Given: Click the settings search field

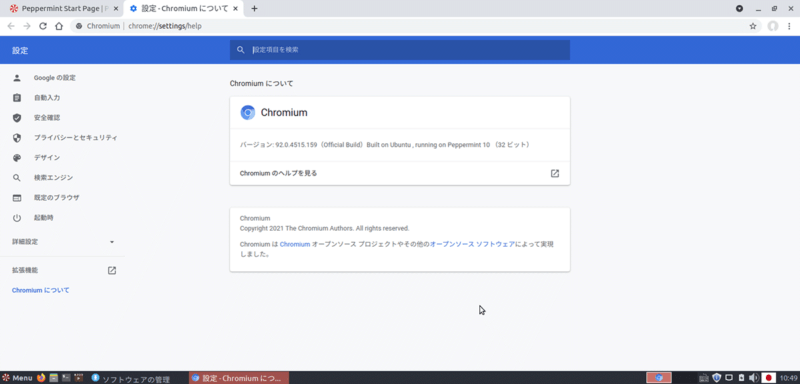Looking at the screenshot, I should pos(399,50).
